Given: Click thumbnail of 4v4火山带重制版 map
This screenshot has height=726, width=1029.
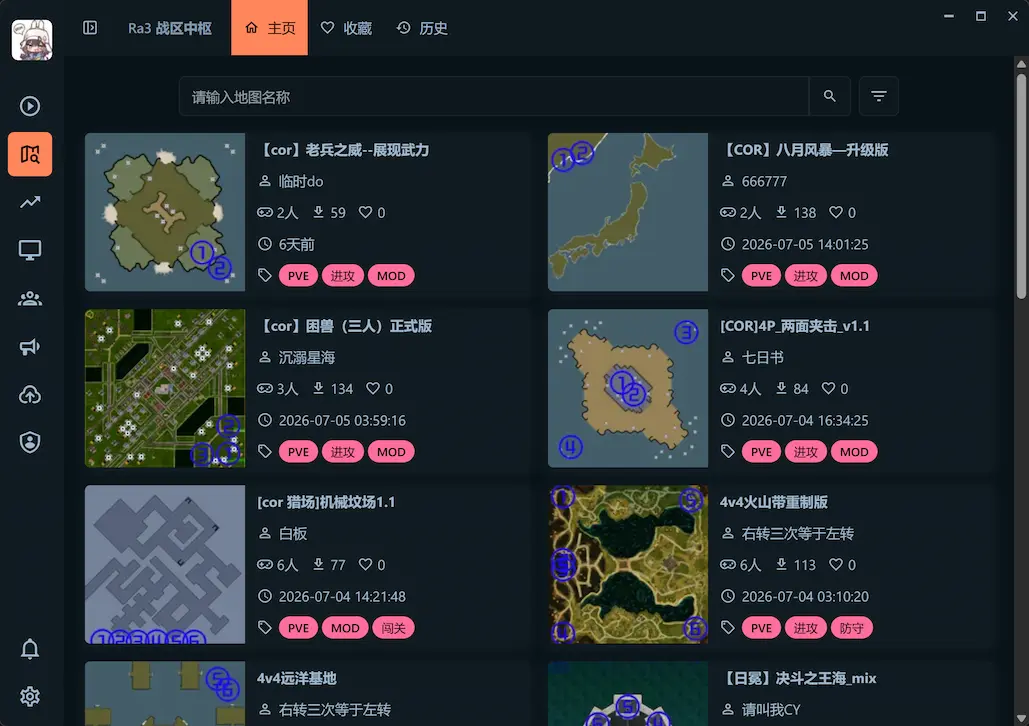Looking at the screenshot, I should 627,564.
